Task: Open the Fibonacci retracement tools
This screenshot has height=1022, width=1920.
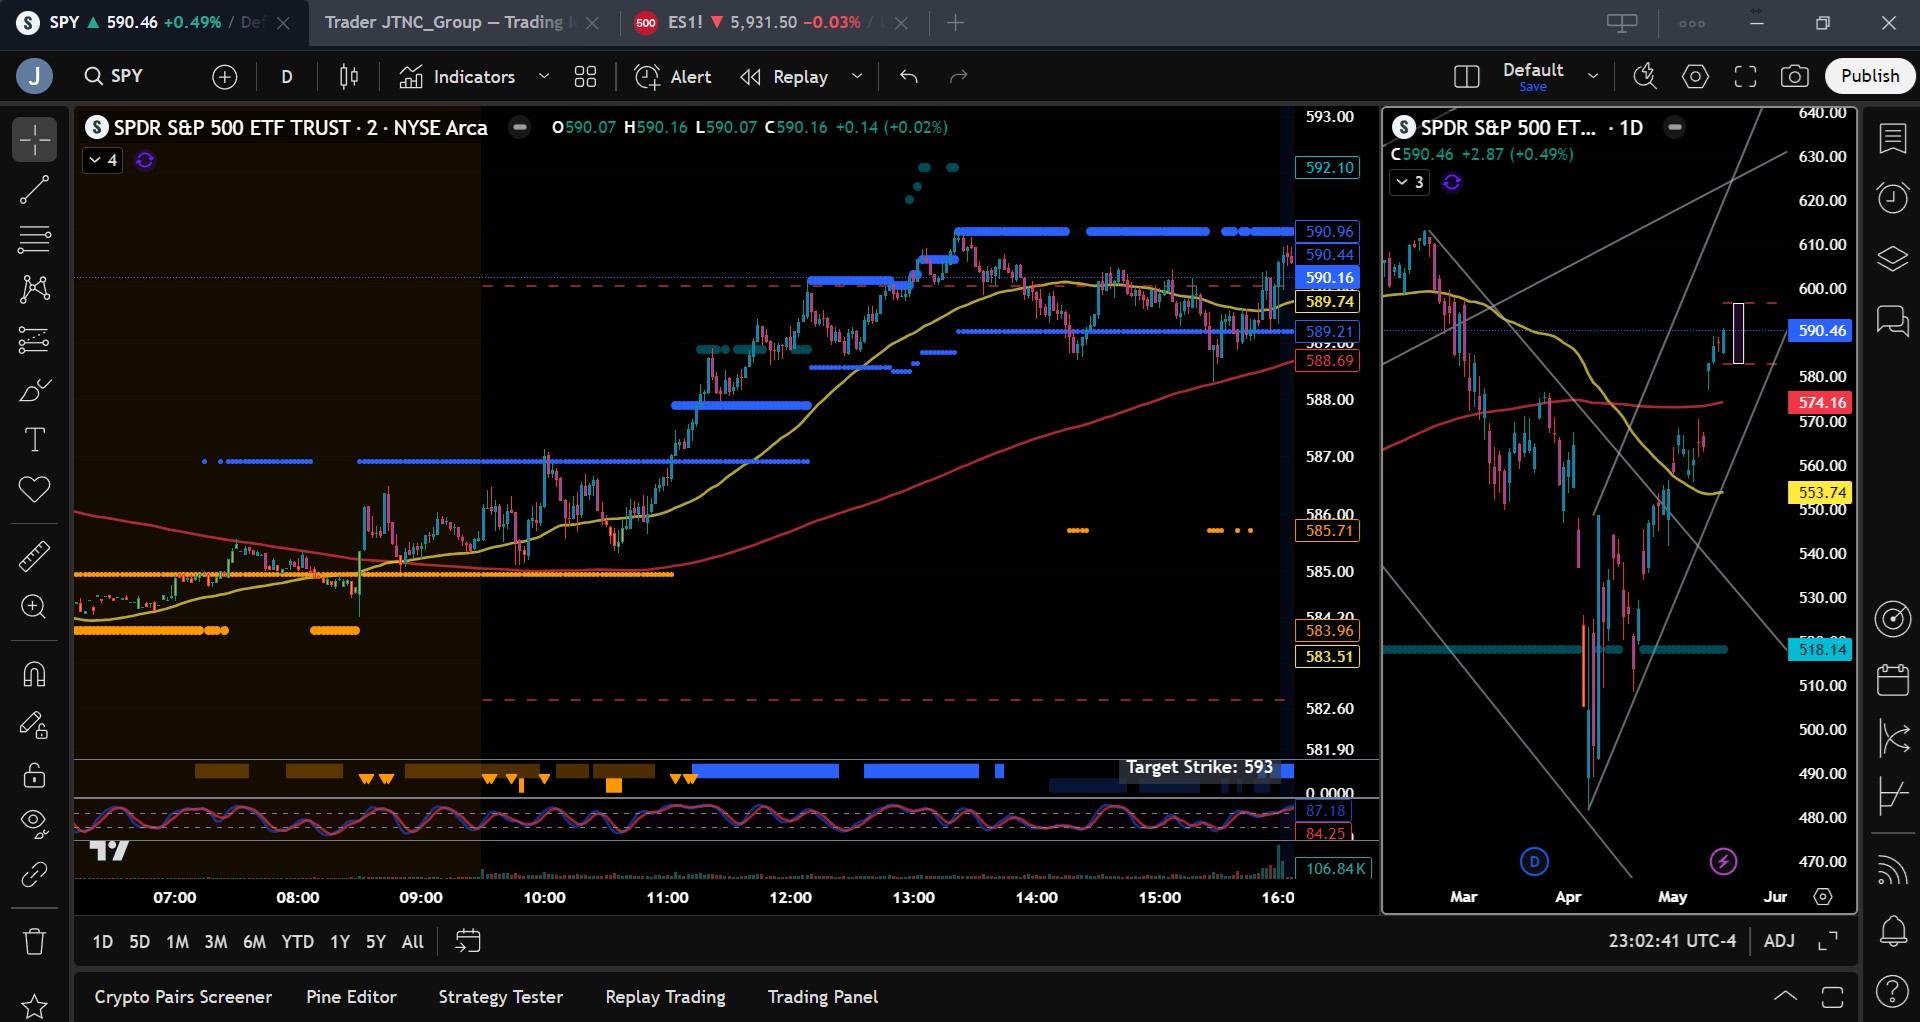Action: [x=34, y=240]
